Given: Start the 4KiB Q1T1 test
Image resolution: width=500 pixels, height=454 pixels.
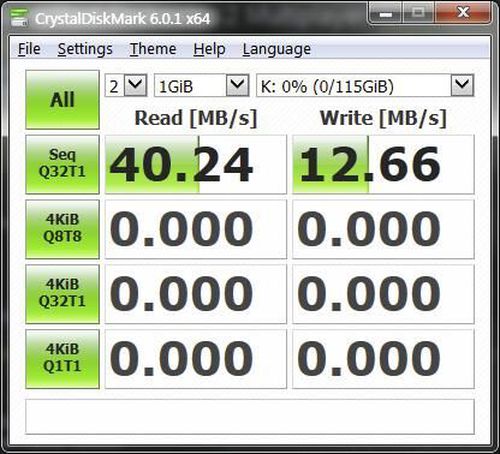Looking at the screenshot, I should click(x=62, y=359).
